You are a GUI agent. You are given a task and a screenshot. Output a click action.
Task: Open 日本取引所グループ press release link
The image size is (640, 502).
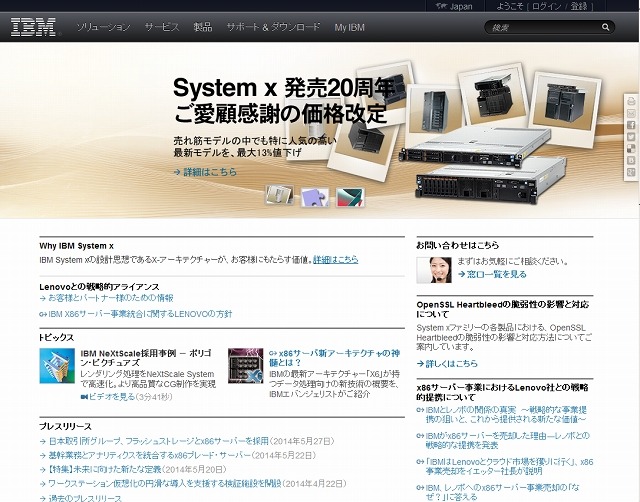point(159,441)
